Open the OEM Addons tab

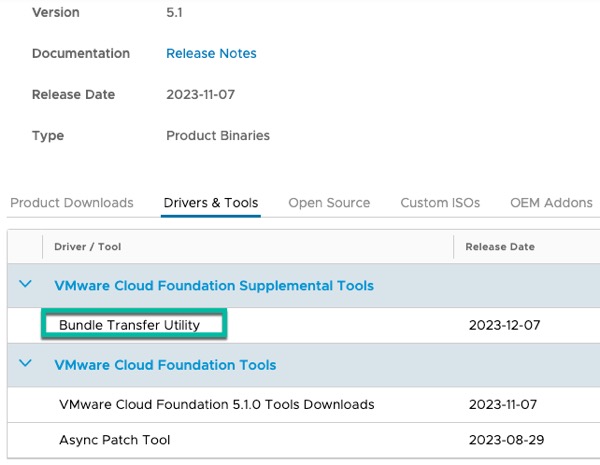(x=551, y=203)
